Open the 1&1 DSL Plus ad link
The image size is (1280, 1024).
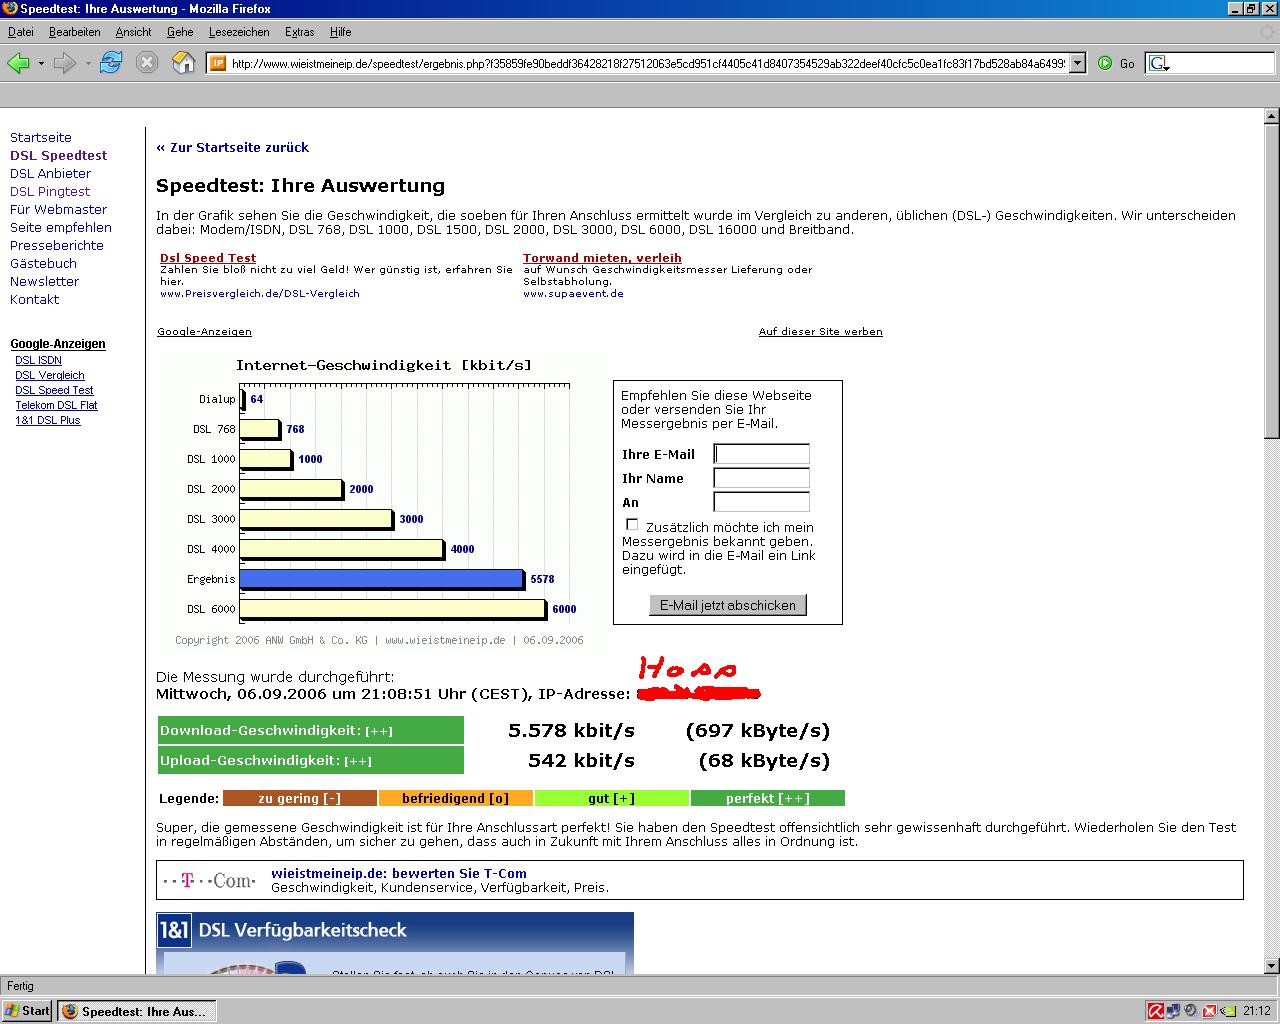coord(48,420)
